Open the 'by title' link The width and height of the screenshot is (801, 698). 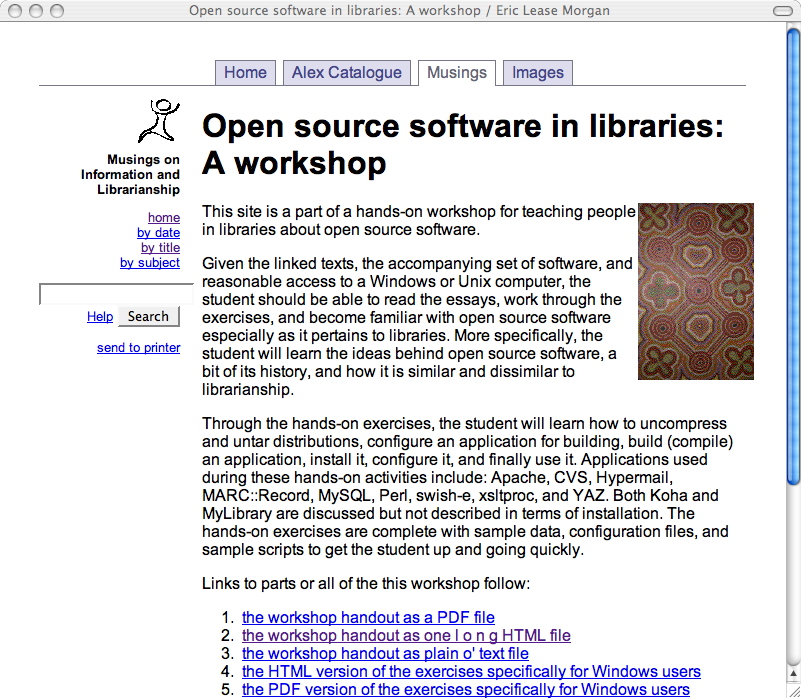point(160,247)
